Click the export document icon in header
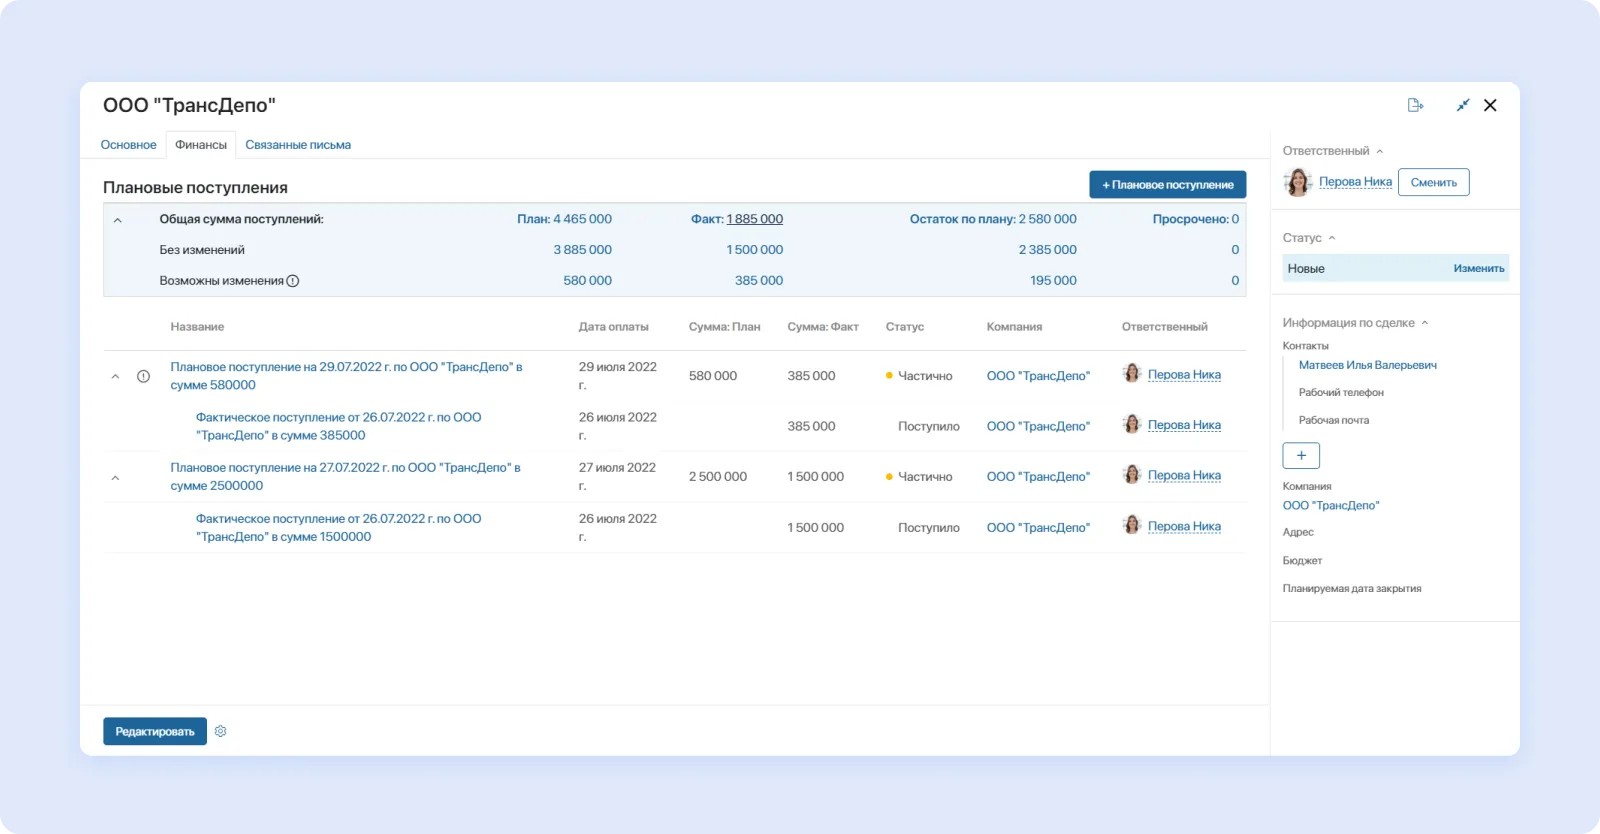1600x834 pixels. pos(1415,105)
